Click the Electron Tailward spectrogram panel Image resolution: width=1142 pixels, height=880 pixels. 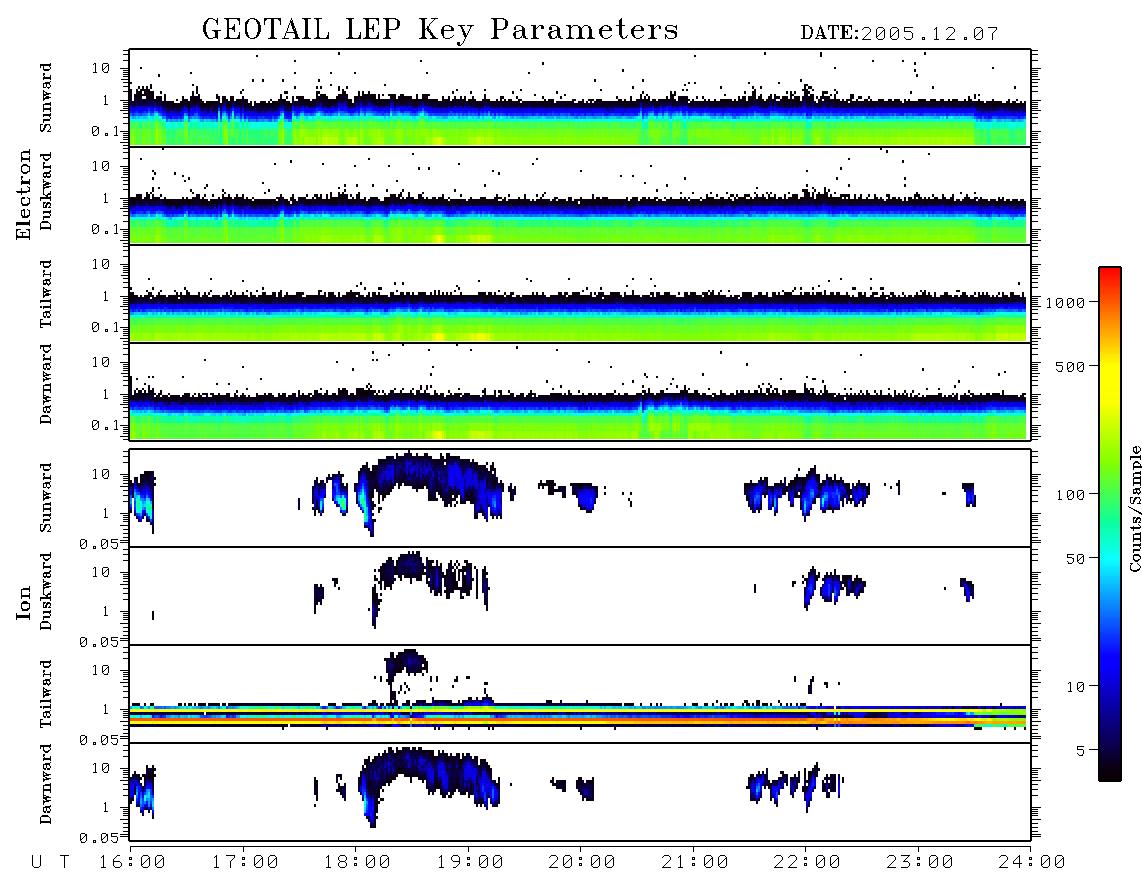tap(580, 294)
